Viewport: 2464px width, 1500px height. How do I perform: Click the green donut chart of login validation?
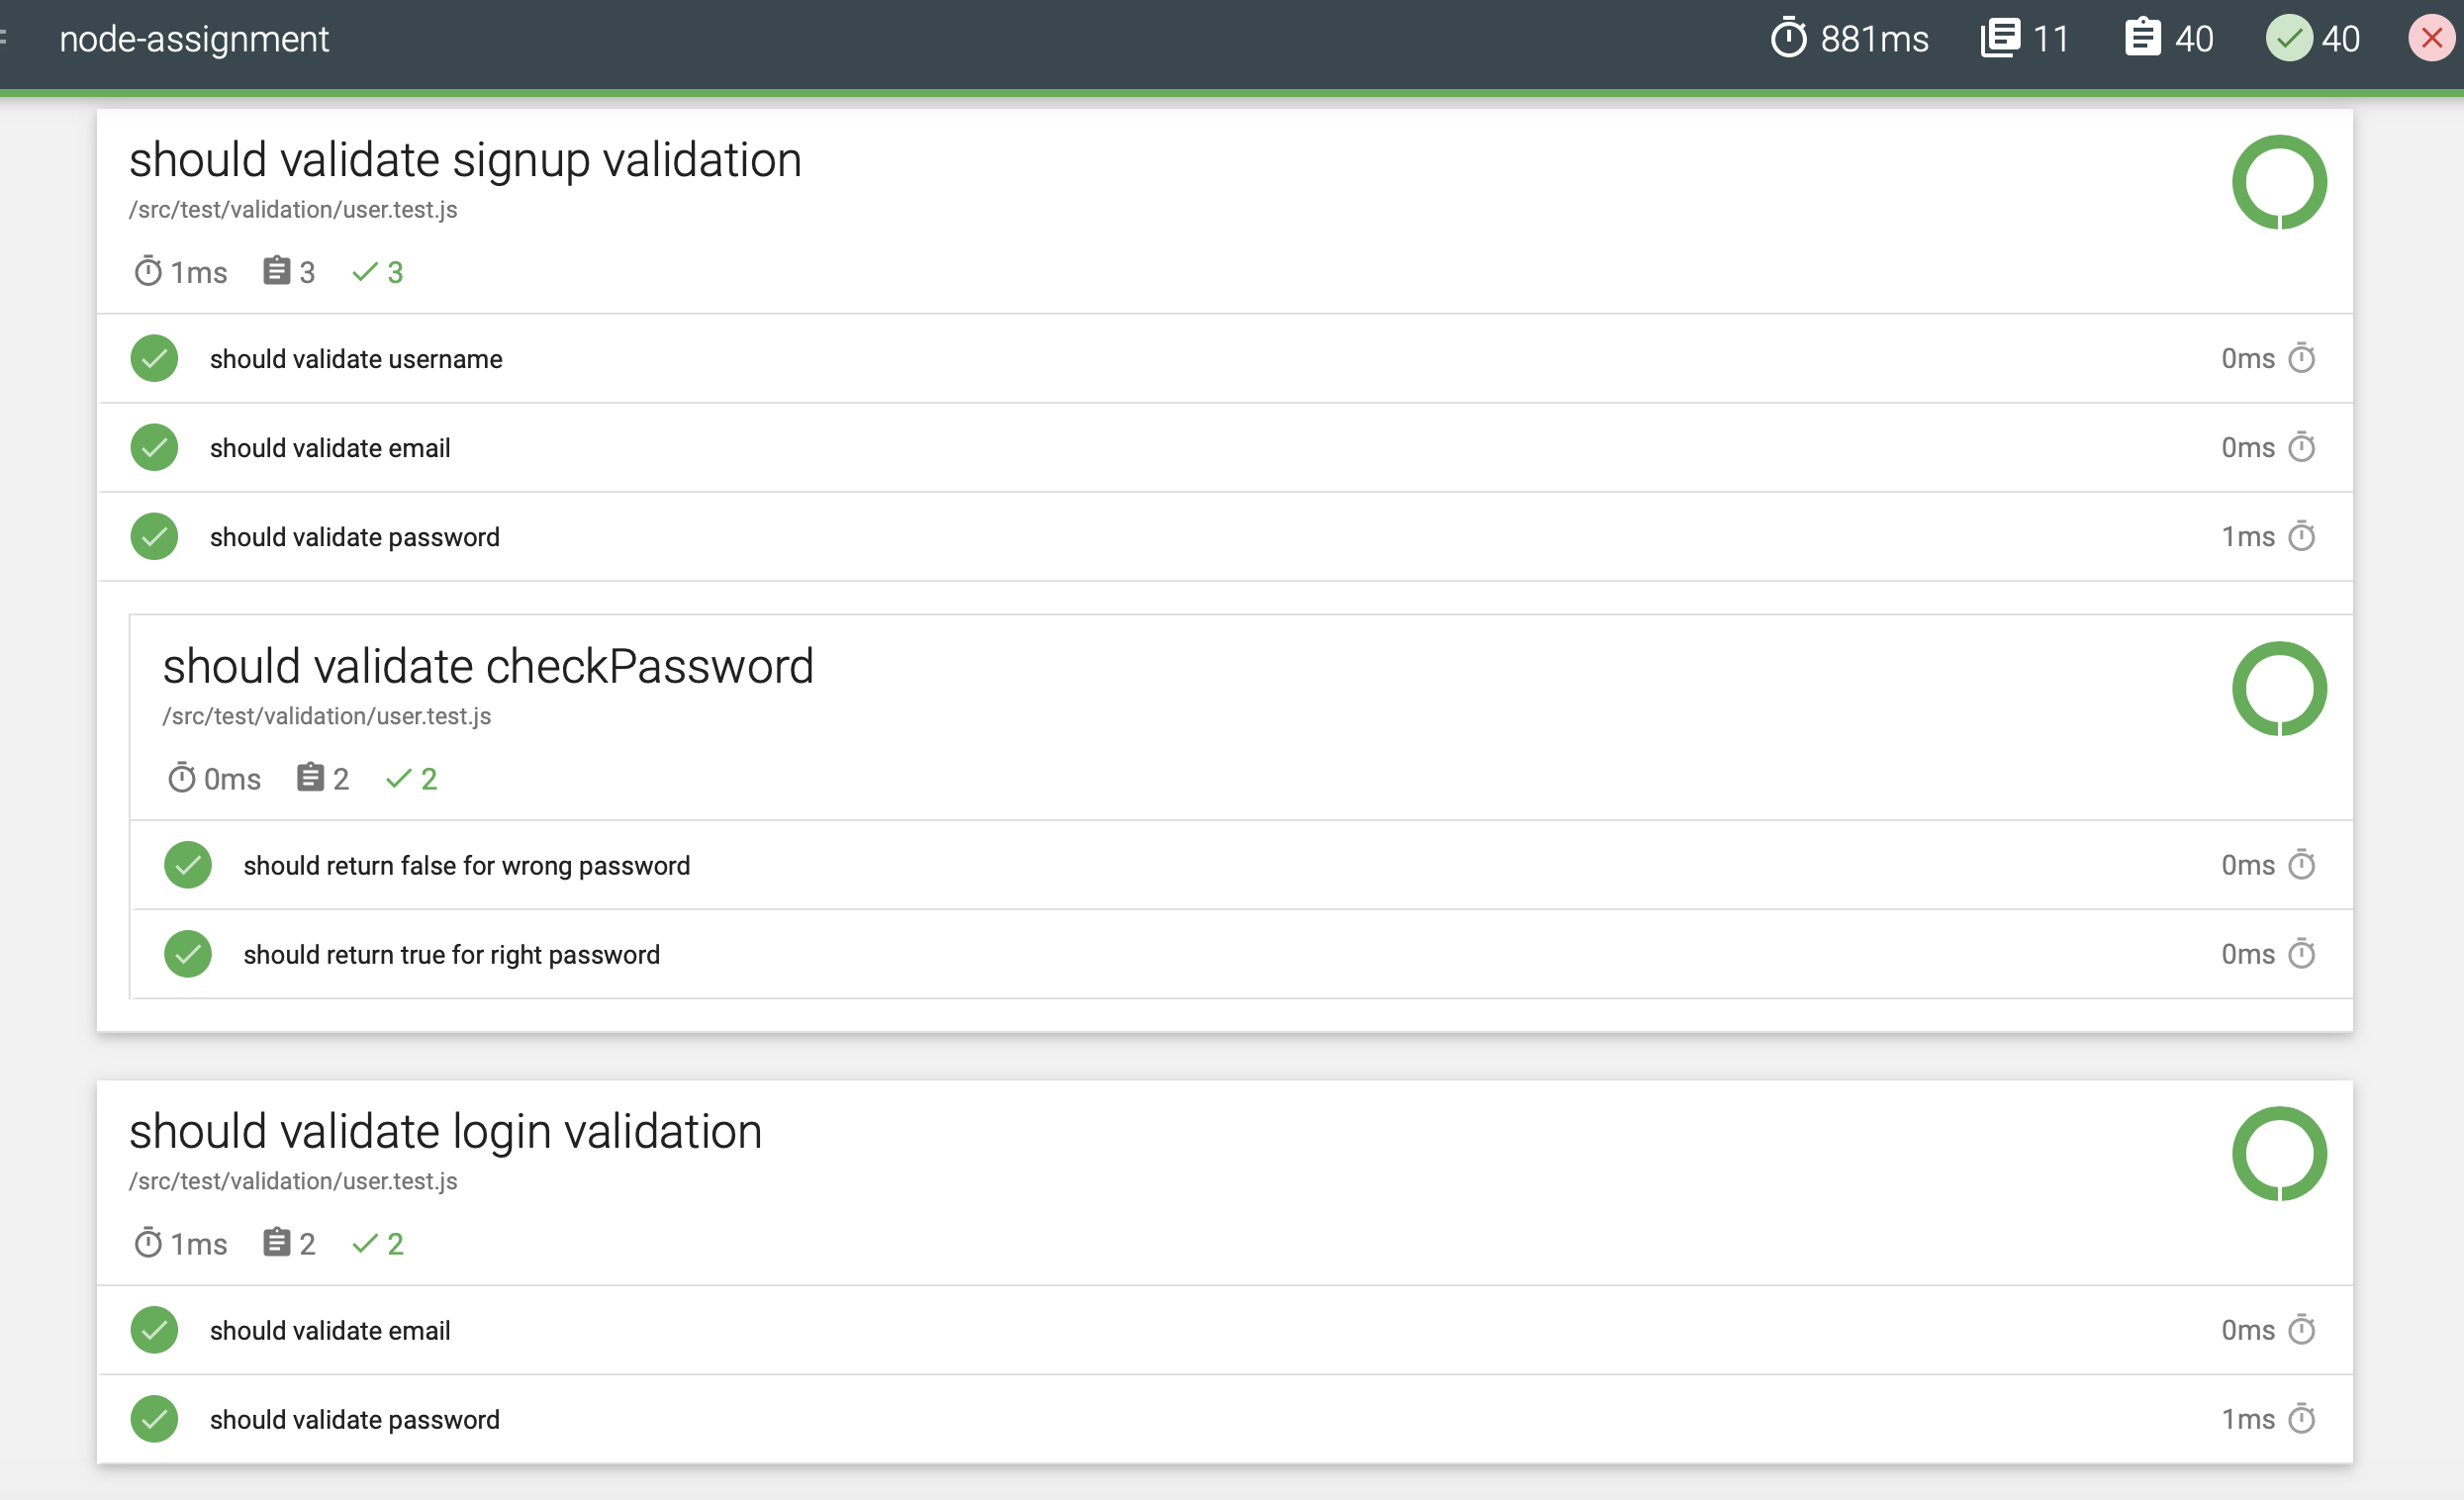2279,1154
